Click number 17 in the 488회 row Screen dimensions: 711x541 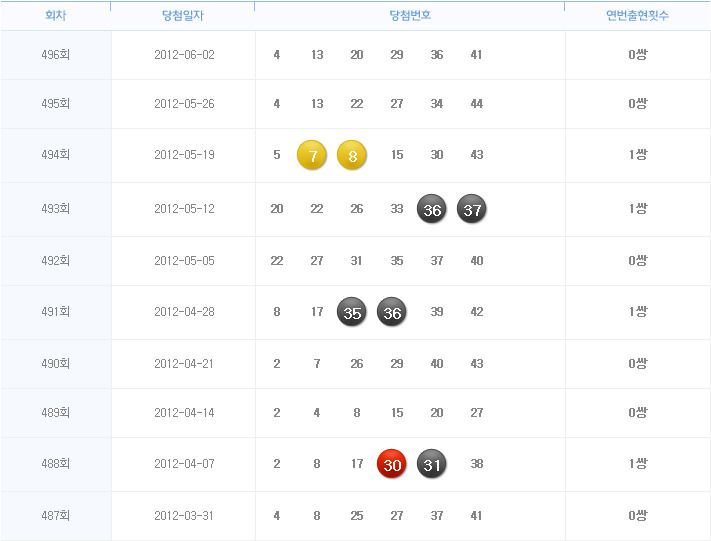pyautogui.click(x=357, y=463)
